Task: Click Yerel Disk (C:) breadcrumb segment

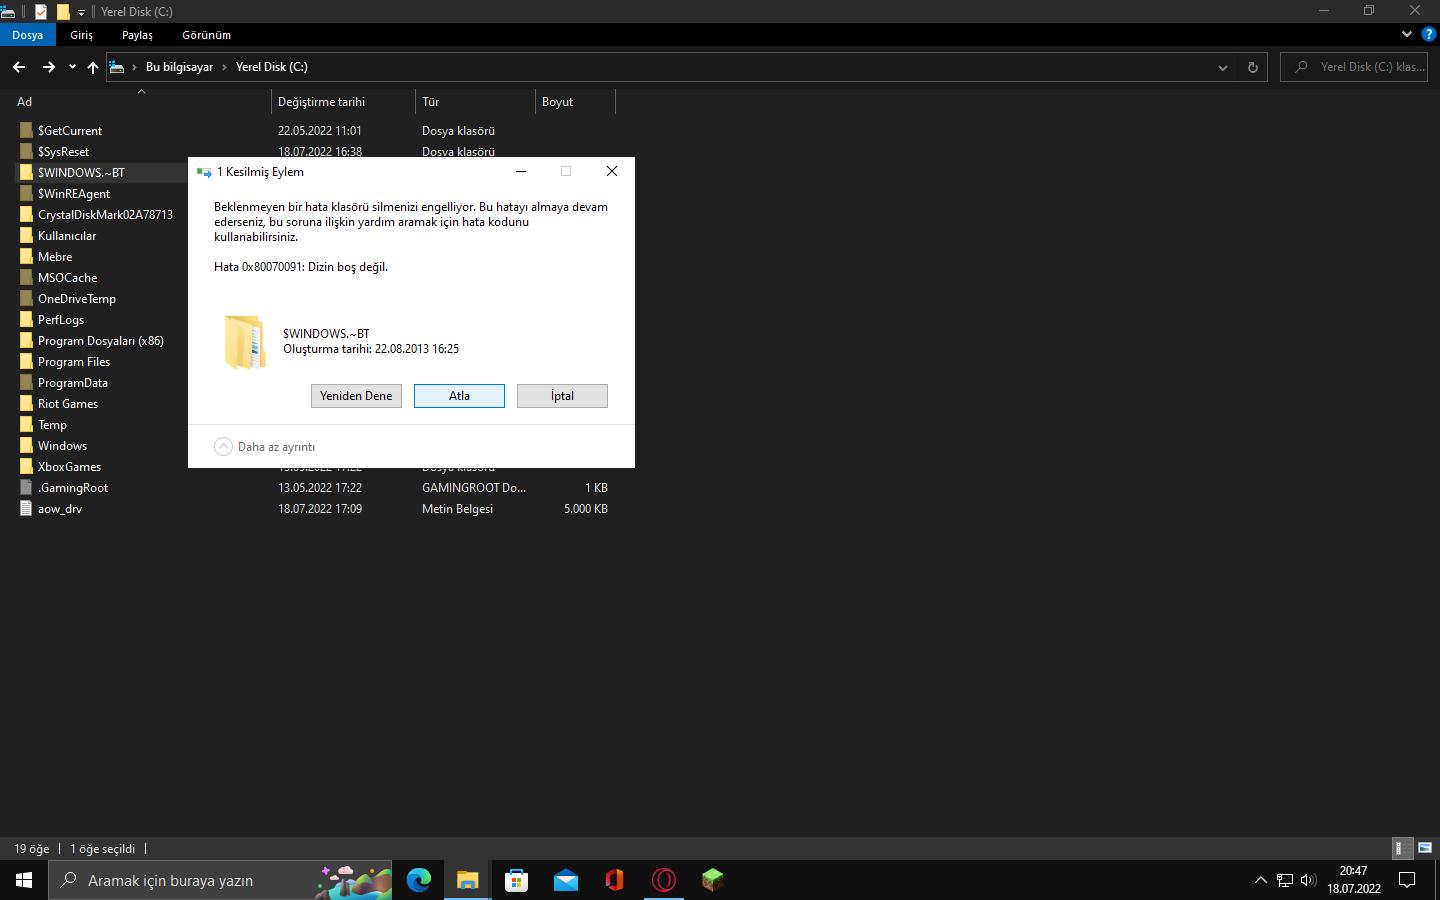Action: pos(272,67)
